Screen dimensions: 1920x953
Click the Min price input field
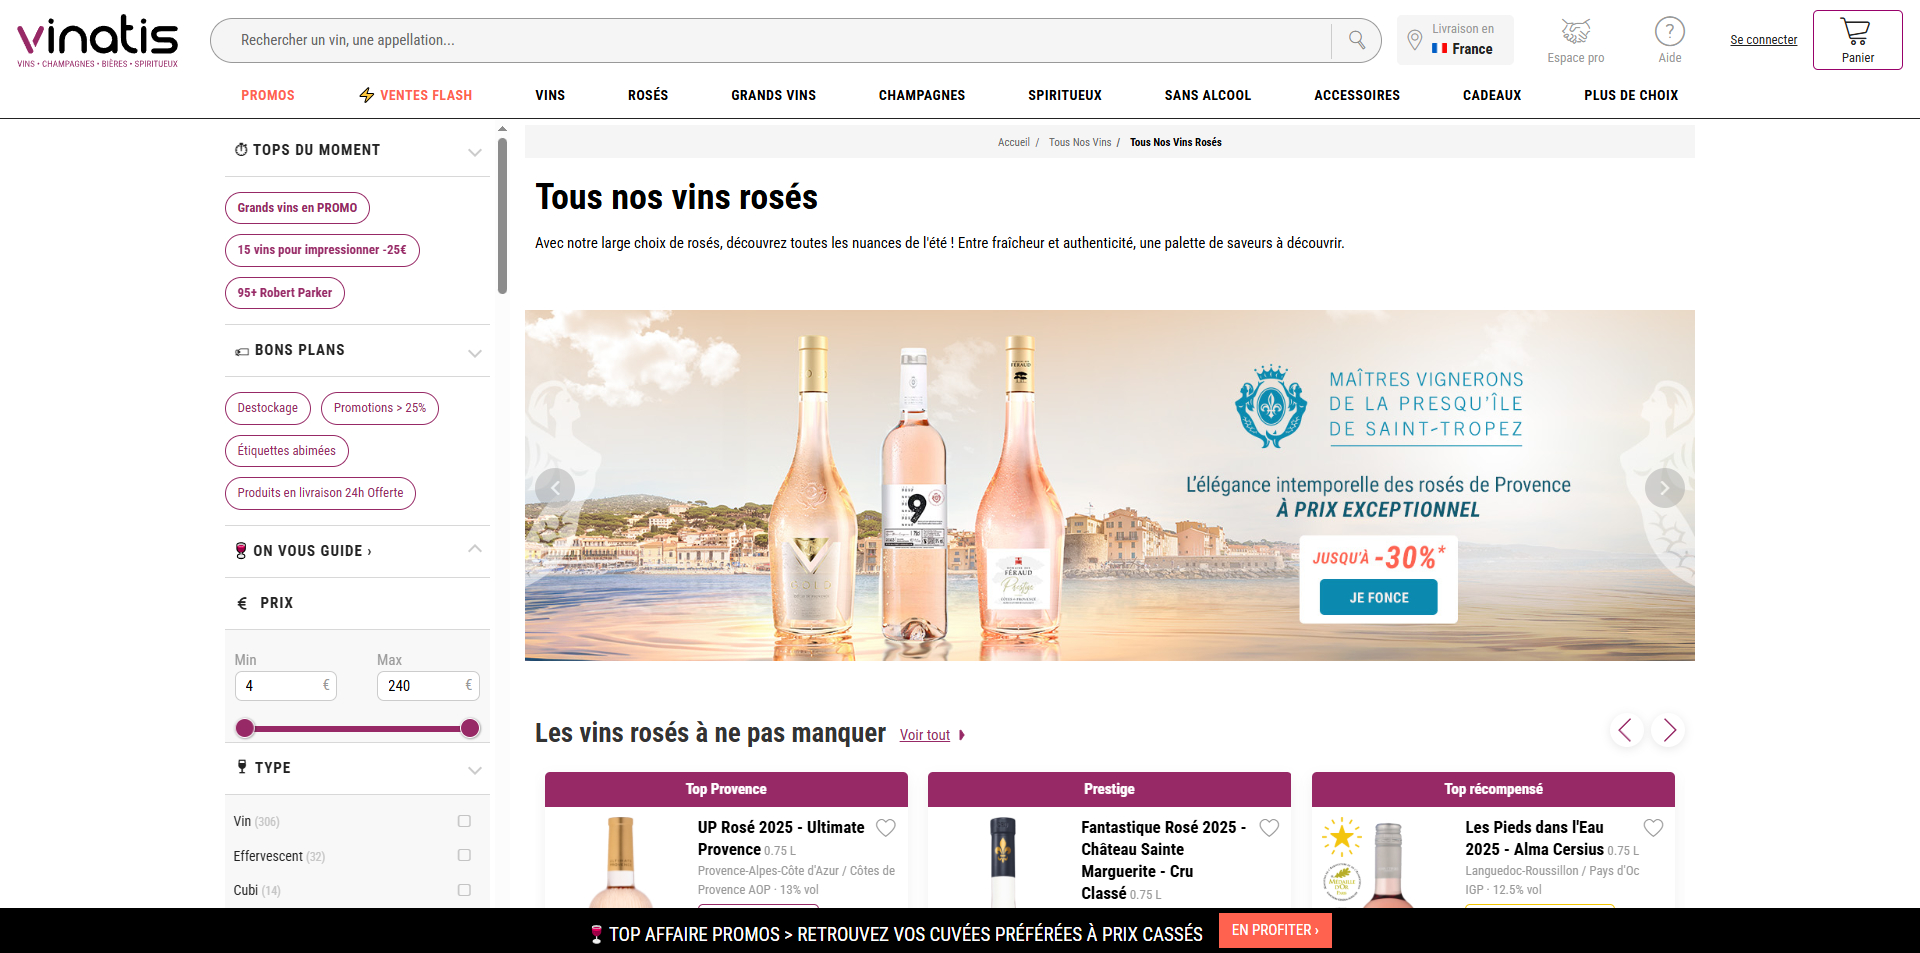click(285, 686)
